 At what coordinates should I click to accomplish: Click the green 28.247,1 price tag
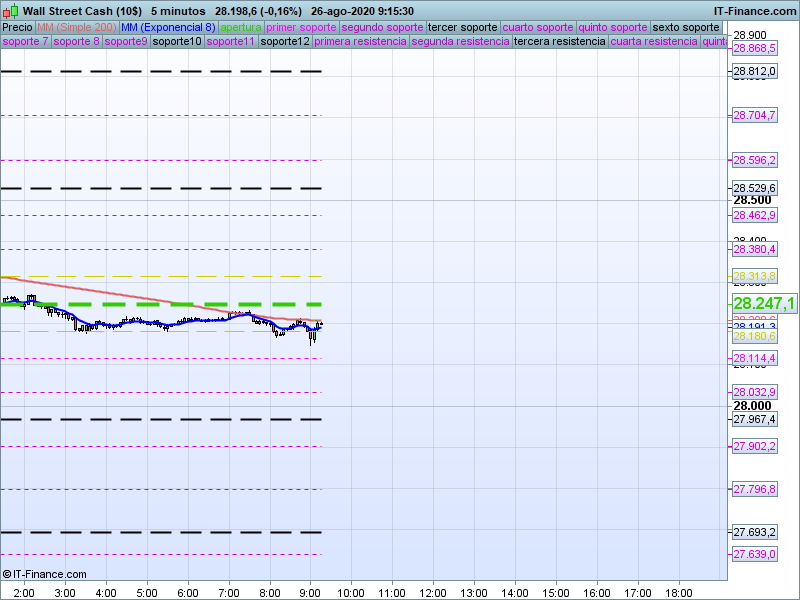click(x=764, y=303)
